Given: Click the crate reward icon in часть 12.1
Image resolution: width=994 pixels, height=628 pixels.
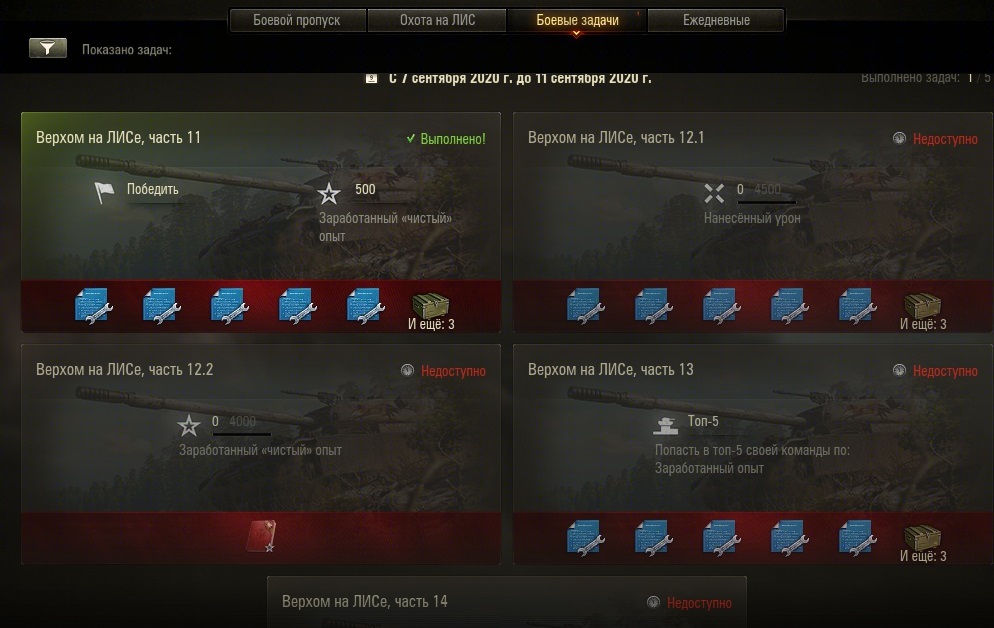Looking at the screenshot, I should [x=922, y=306].
